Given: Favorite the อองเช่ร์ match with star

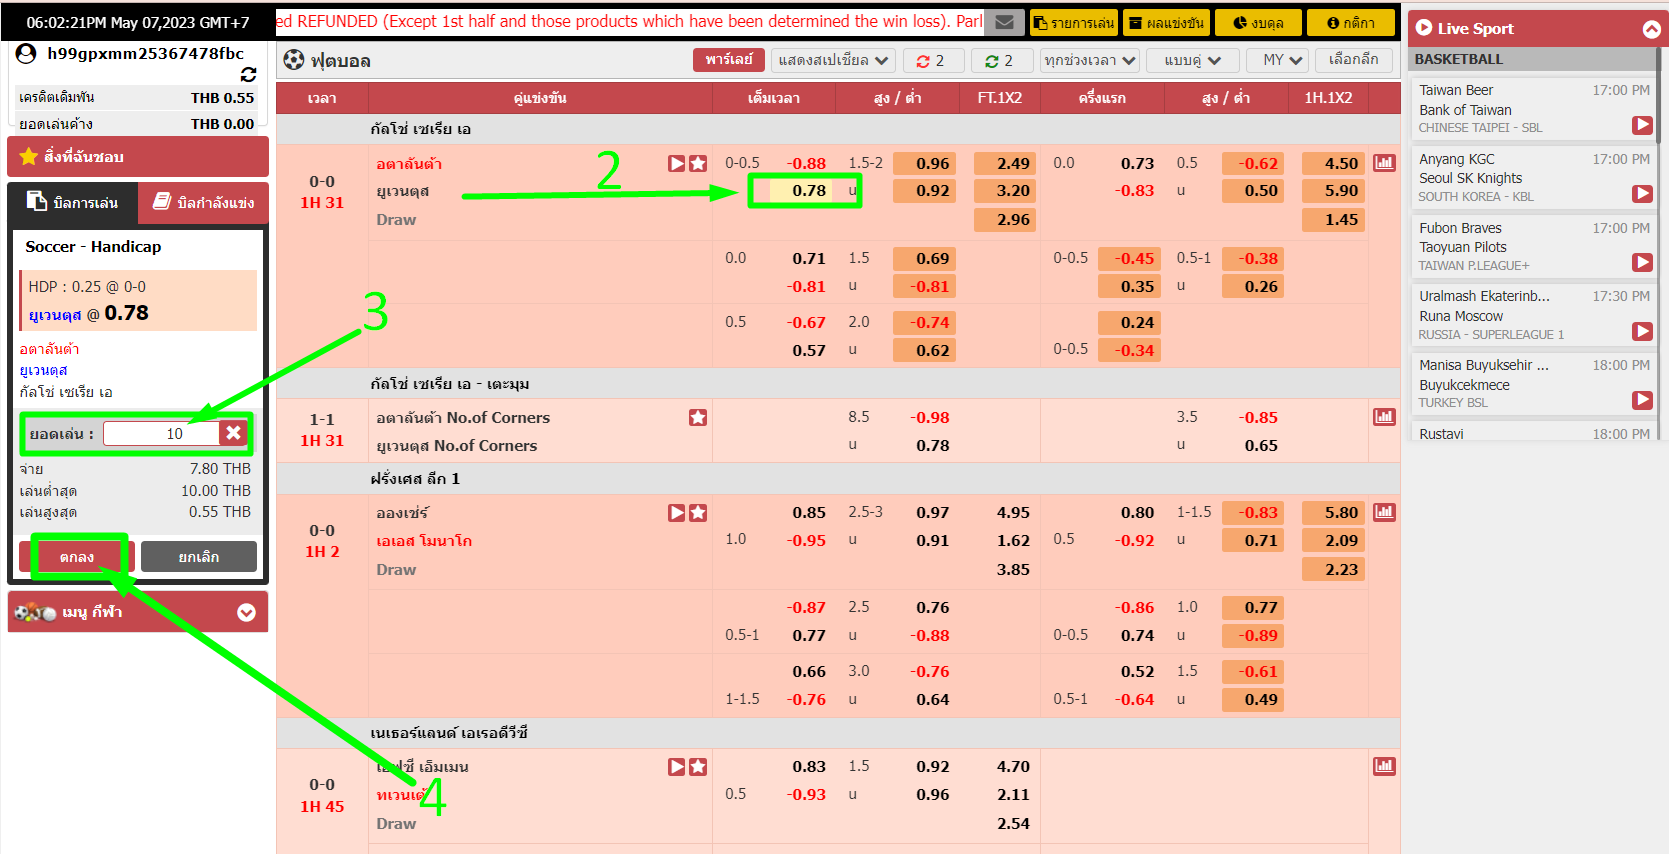Looking at the screenshot, I should pyautogui.click(x=698, y=512).
